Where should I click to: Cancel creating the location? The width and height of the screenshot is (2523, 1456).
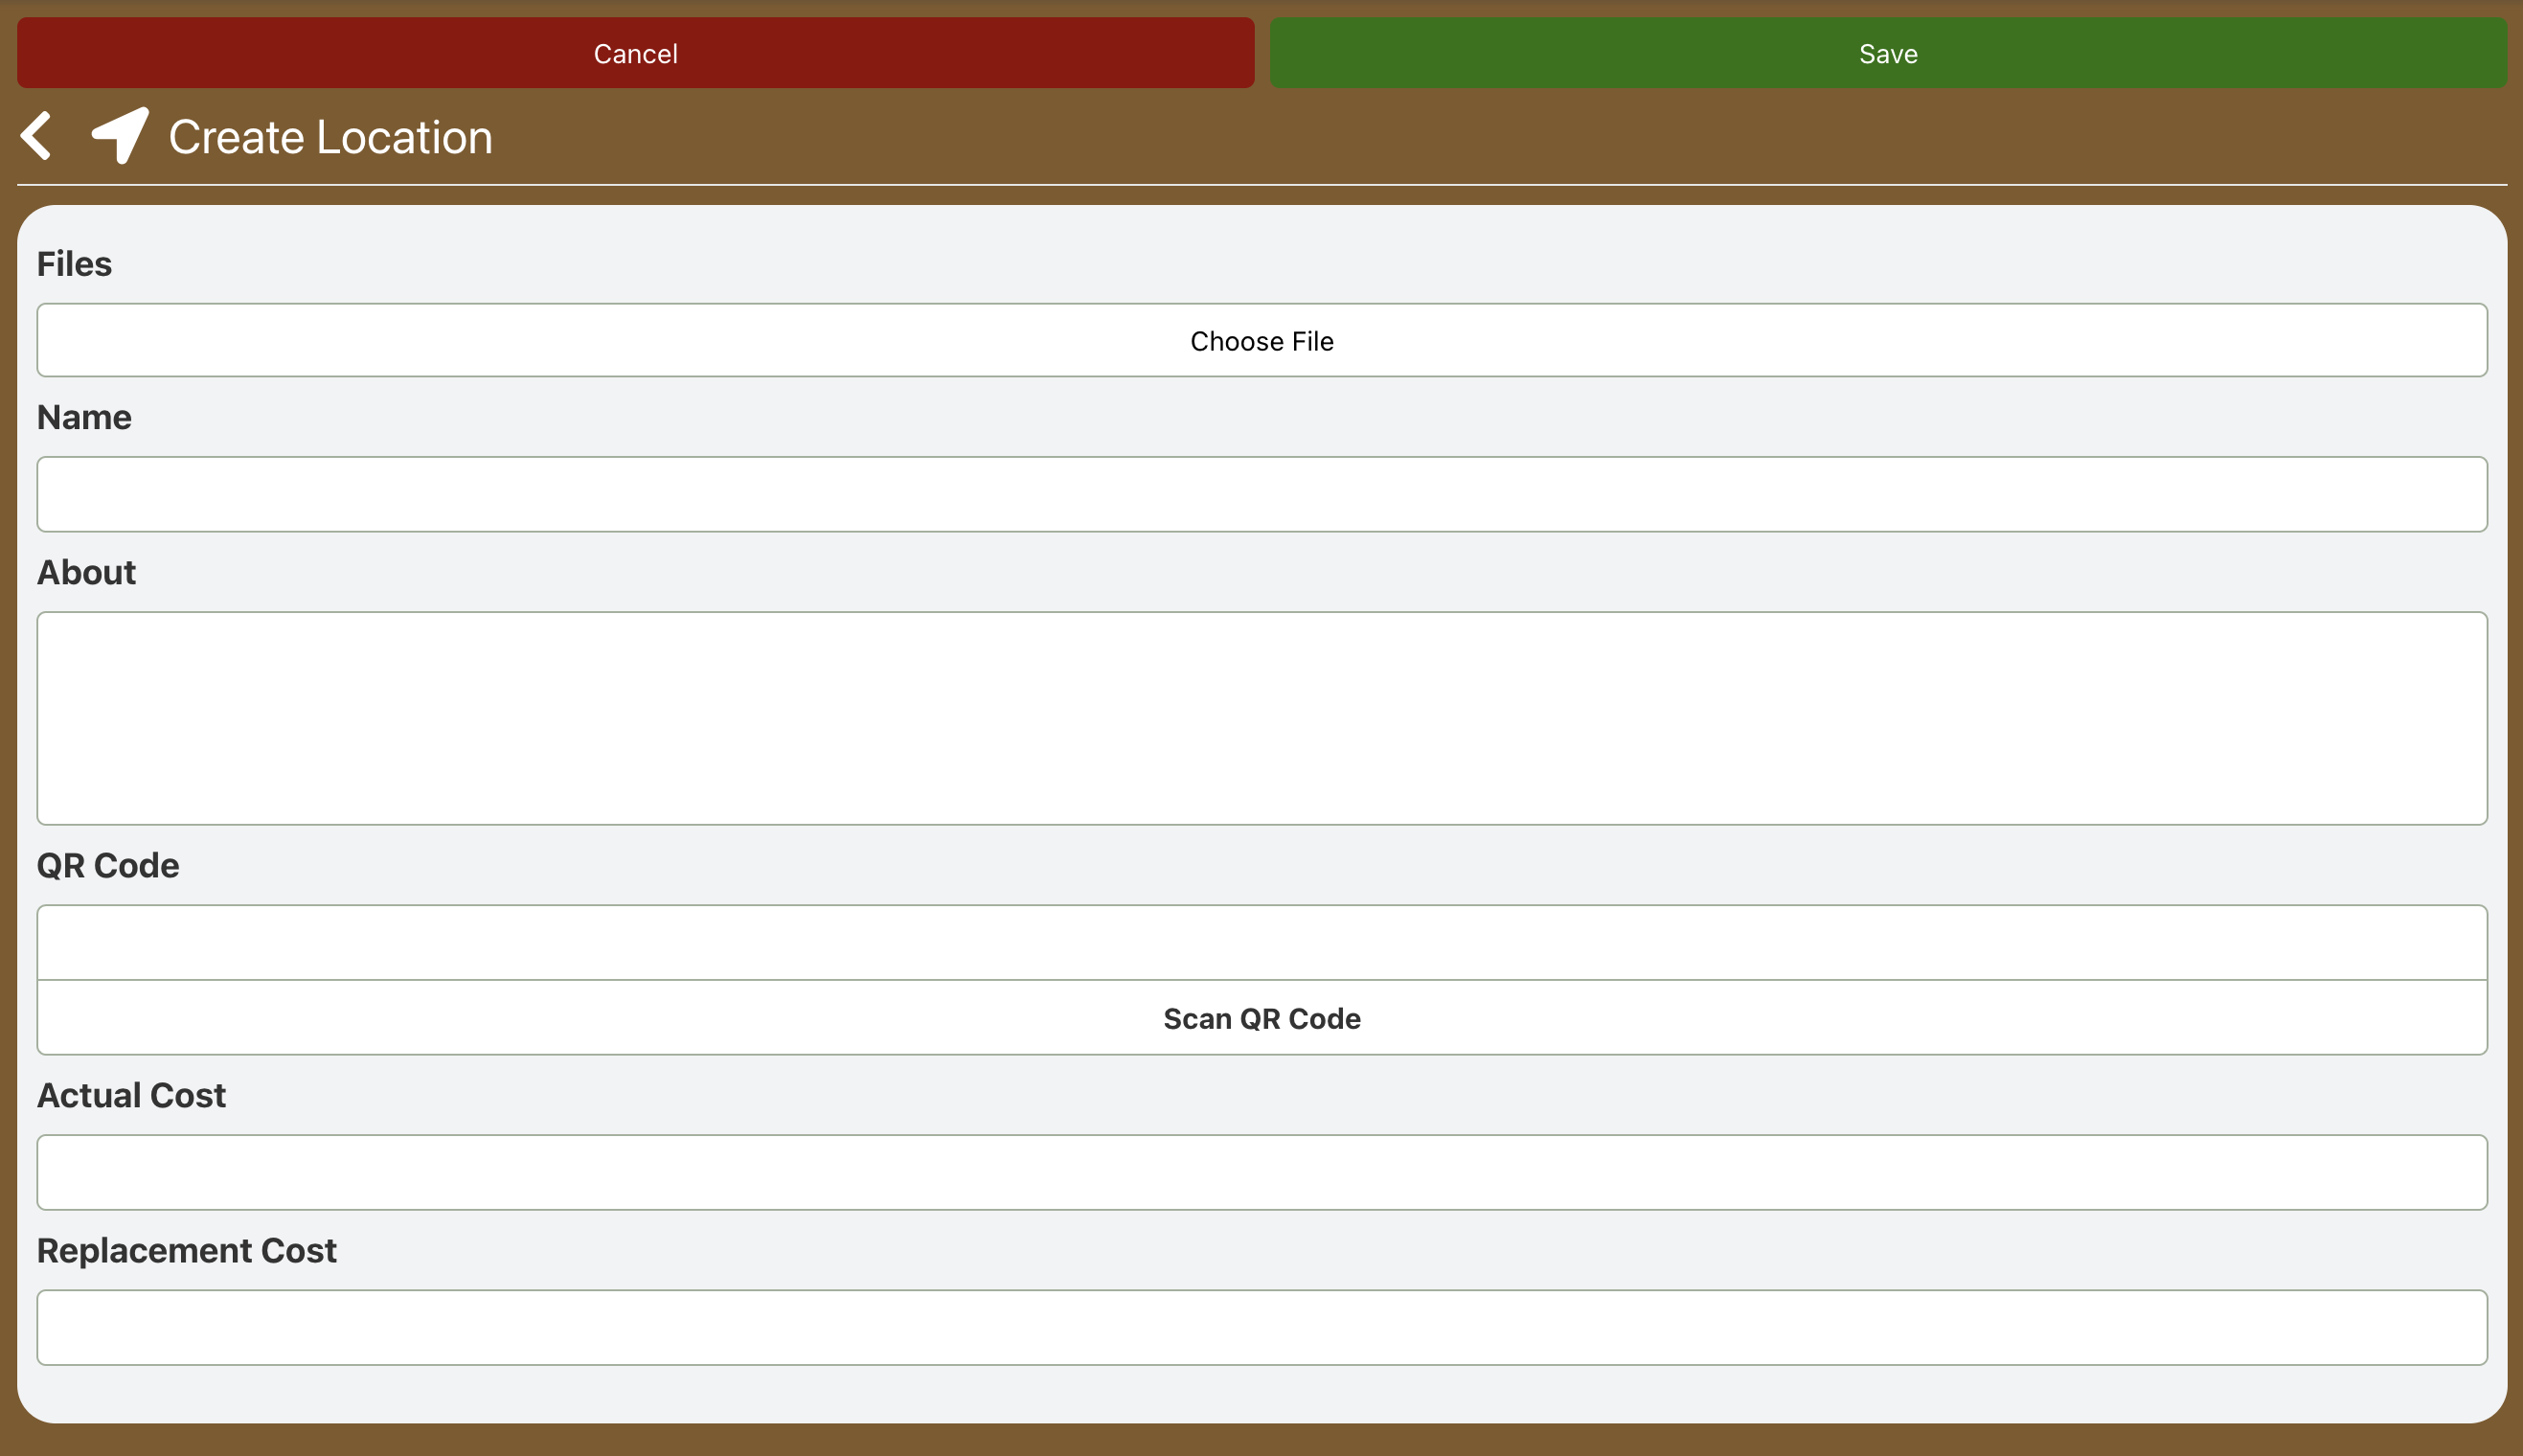(635, 53)
